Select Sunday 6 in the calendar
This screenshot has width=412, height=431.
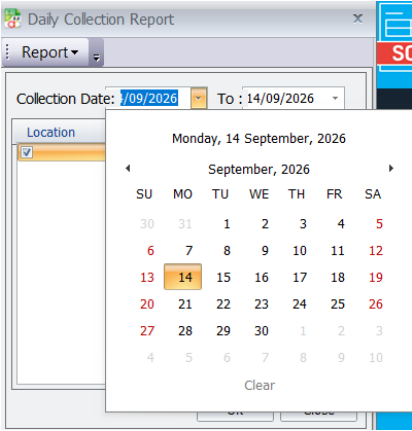[150, 251]
